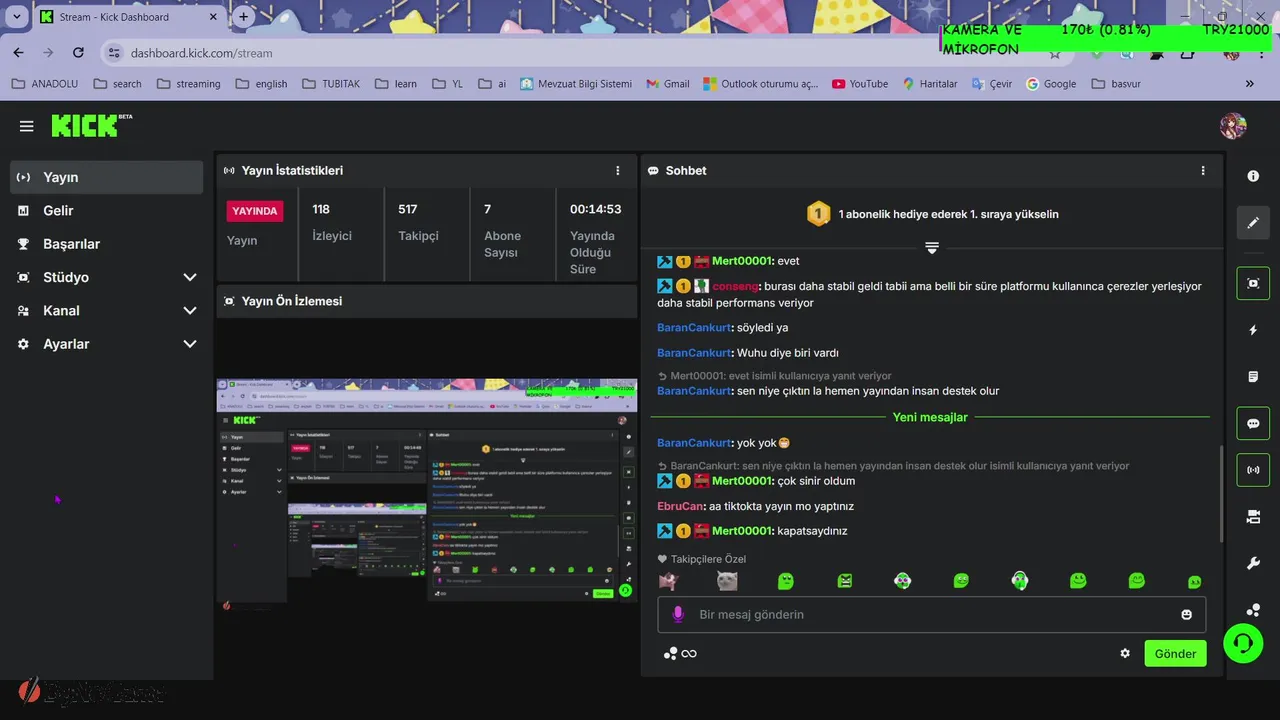View site information icon in address bar
The width and height of the screenshot is (1280, 720).
[x=113, y=53]
